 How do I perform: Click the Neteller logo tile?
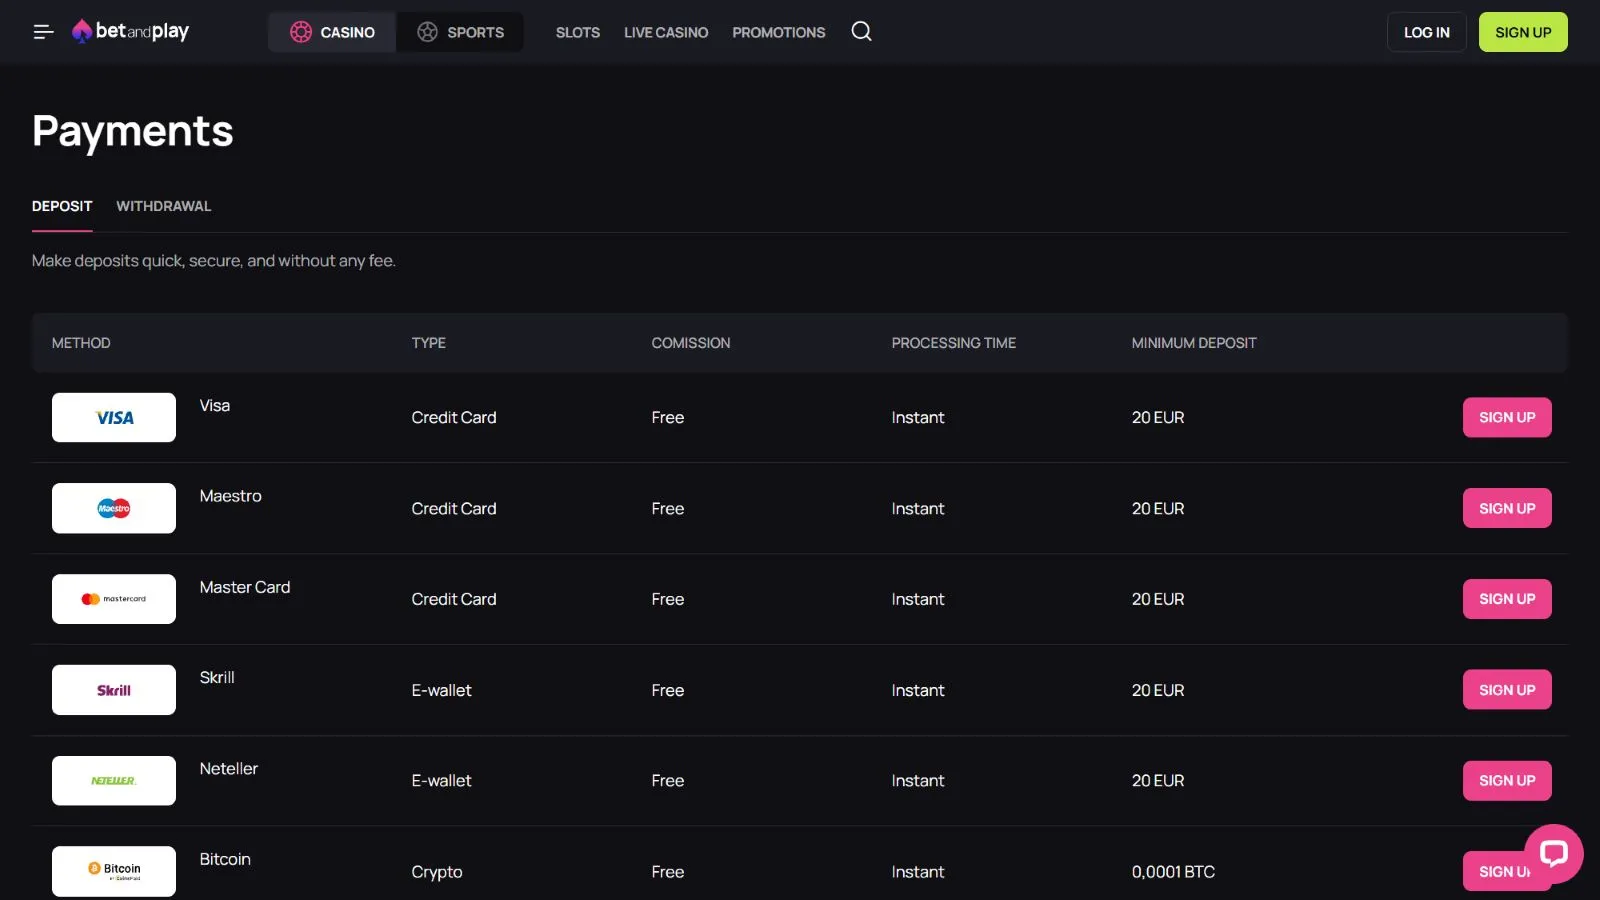click(114, 781)
